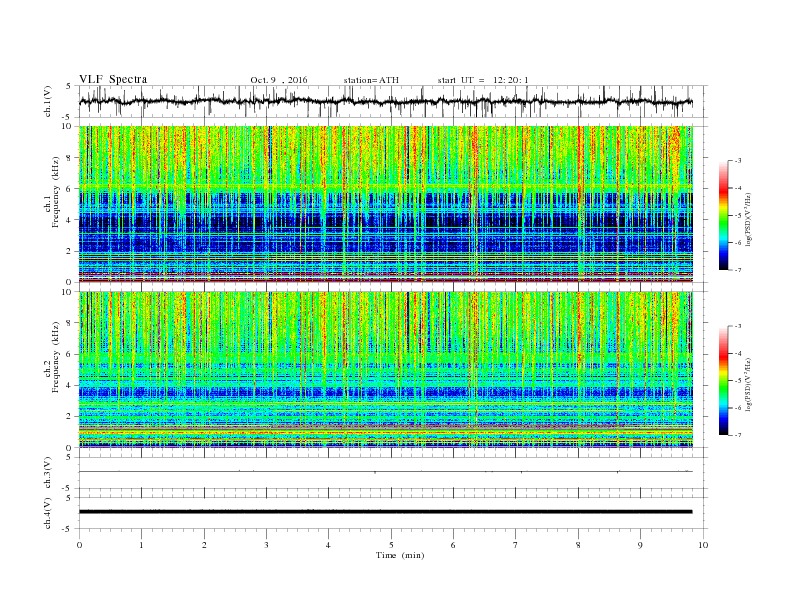This screenshot has height=612, width=792.
Task: Click the "-3" label on ch.2 colorbar
Action: coord(738,327)
